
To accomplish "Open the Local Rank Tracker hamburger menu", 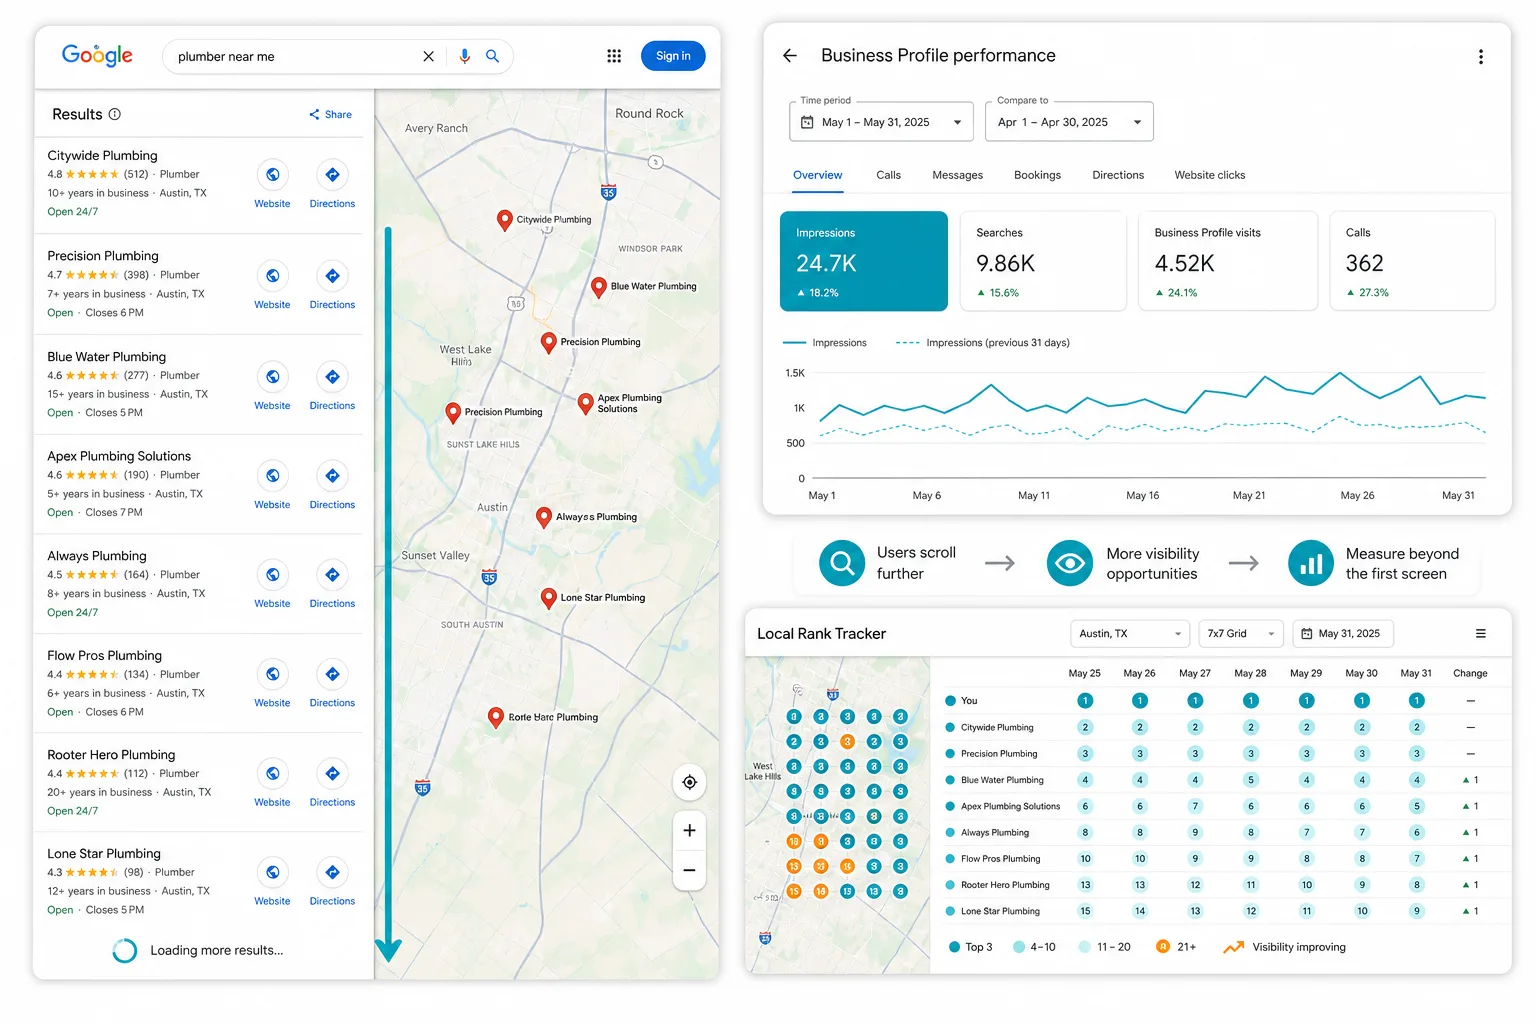I will (x=1481, y=634).
